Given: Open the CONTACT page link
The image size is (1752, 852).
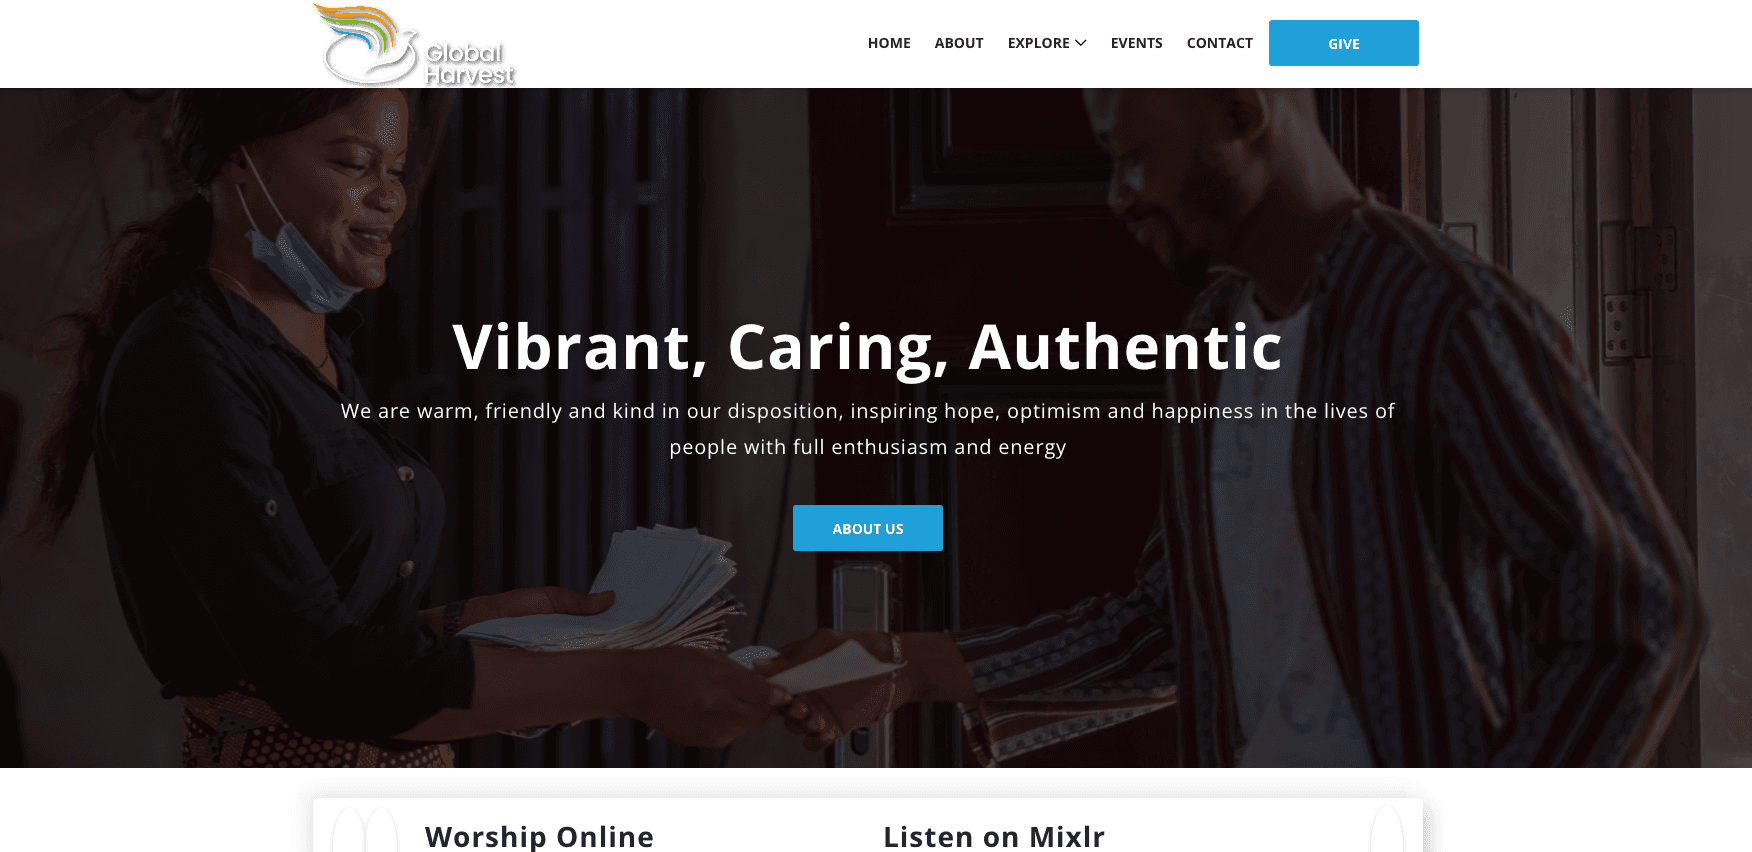Looking at the screenshot, I should [x=1219, y=43].
